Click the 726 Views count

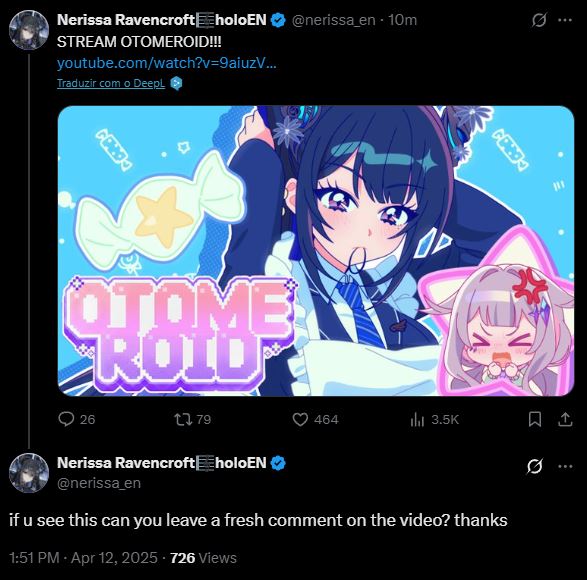pyautogui.click(x=203, y=558)
